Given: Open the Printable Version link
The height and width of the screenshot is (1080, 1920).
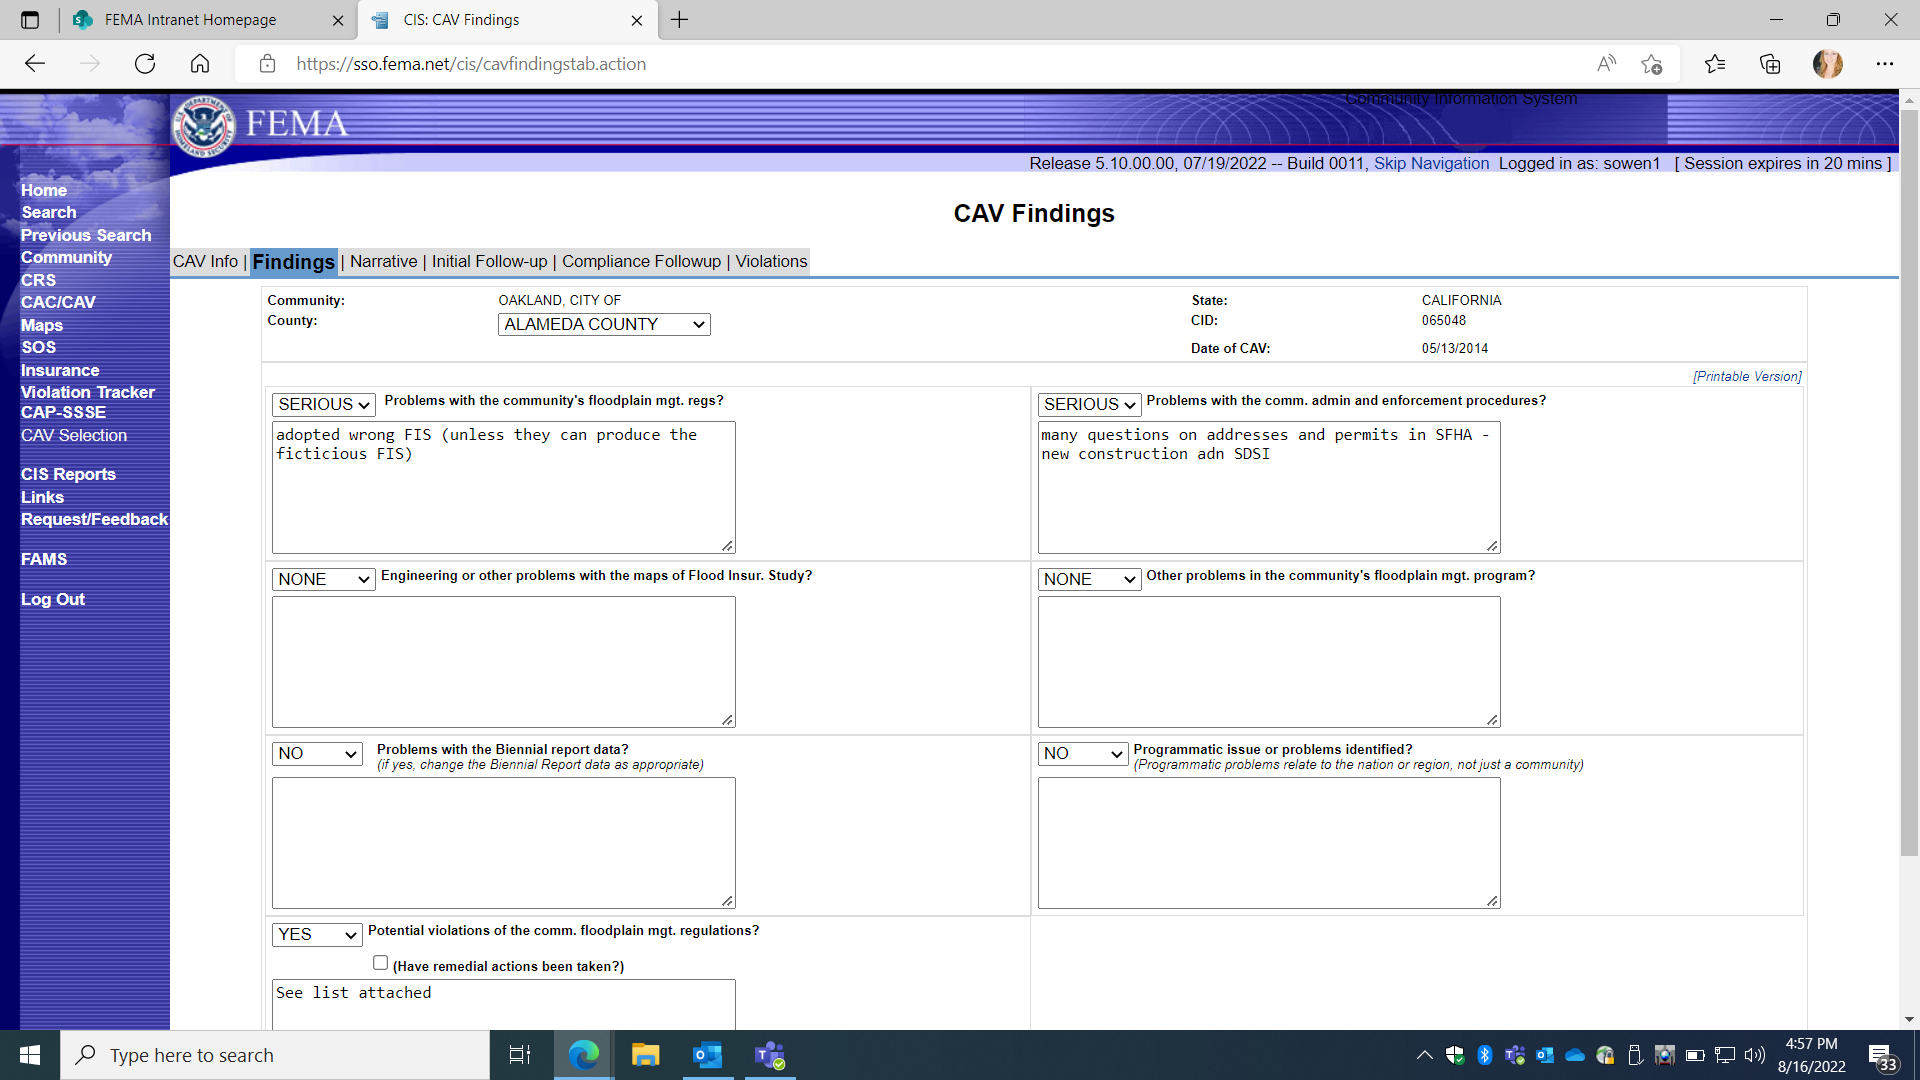Looking at the screenshot, I should [x=1746, y=377].
